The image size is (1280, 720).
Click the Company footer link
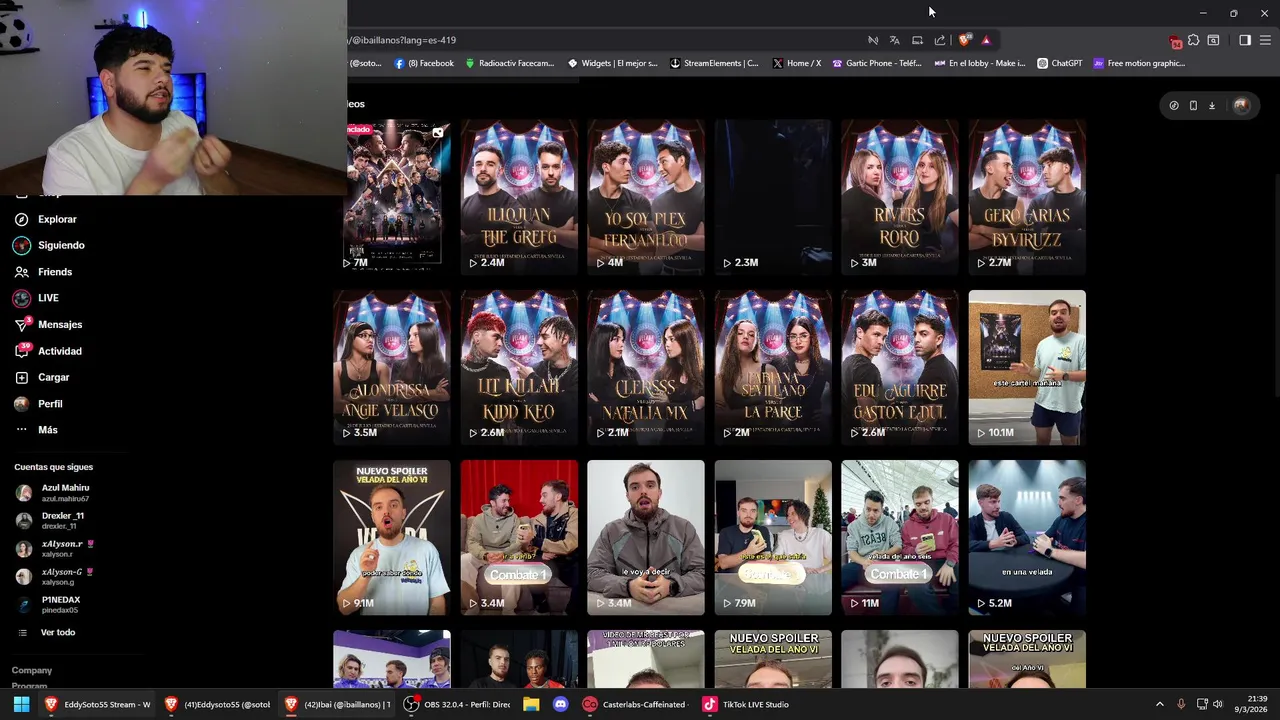pos(32,671)
